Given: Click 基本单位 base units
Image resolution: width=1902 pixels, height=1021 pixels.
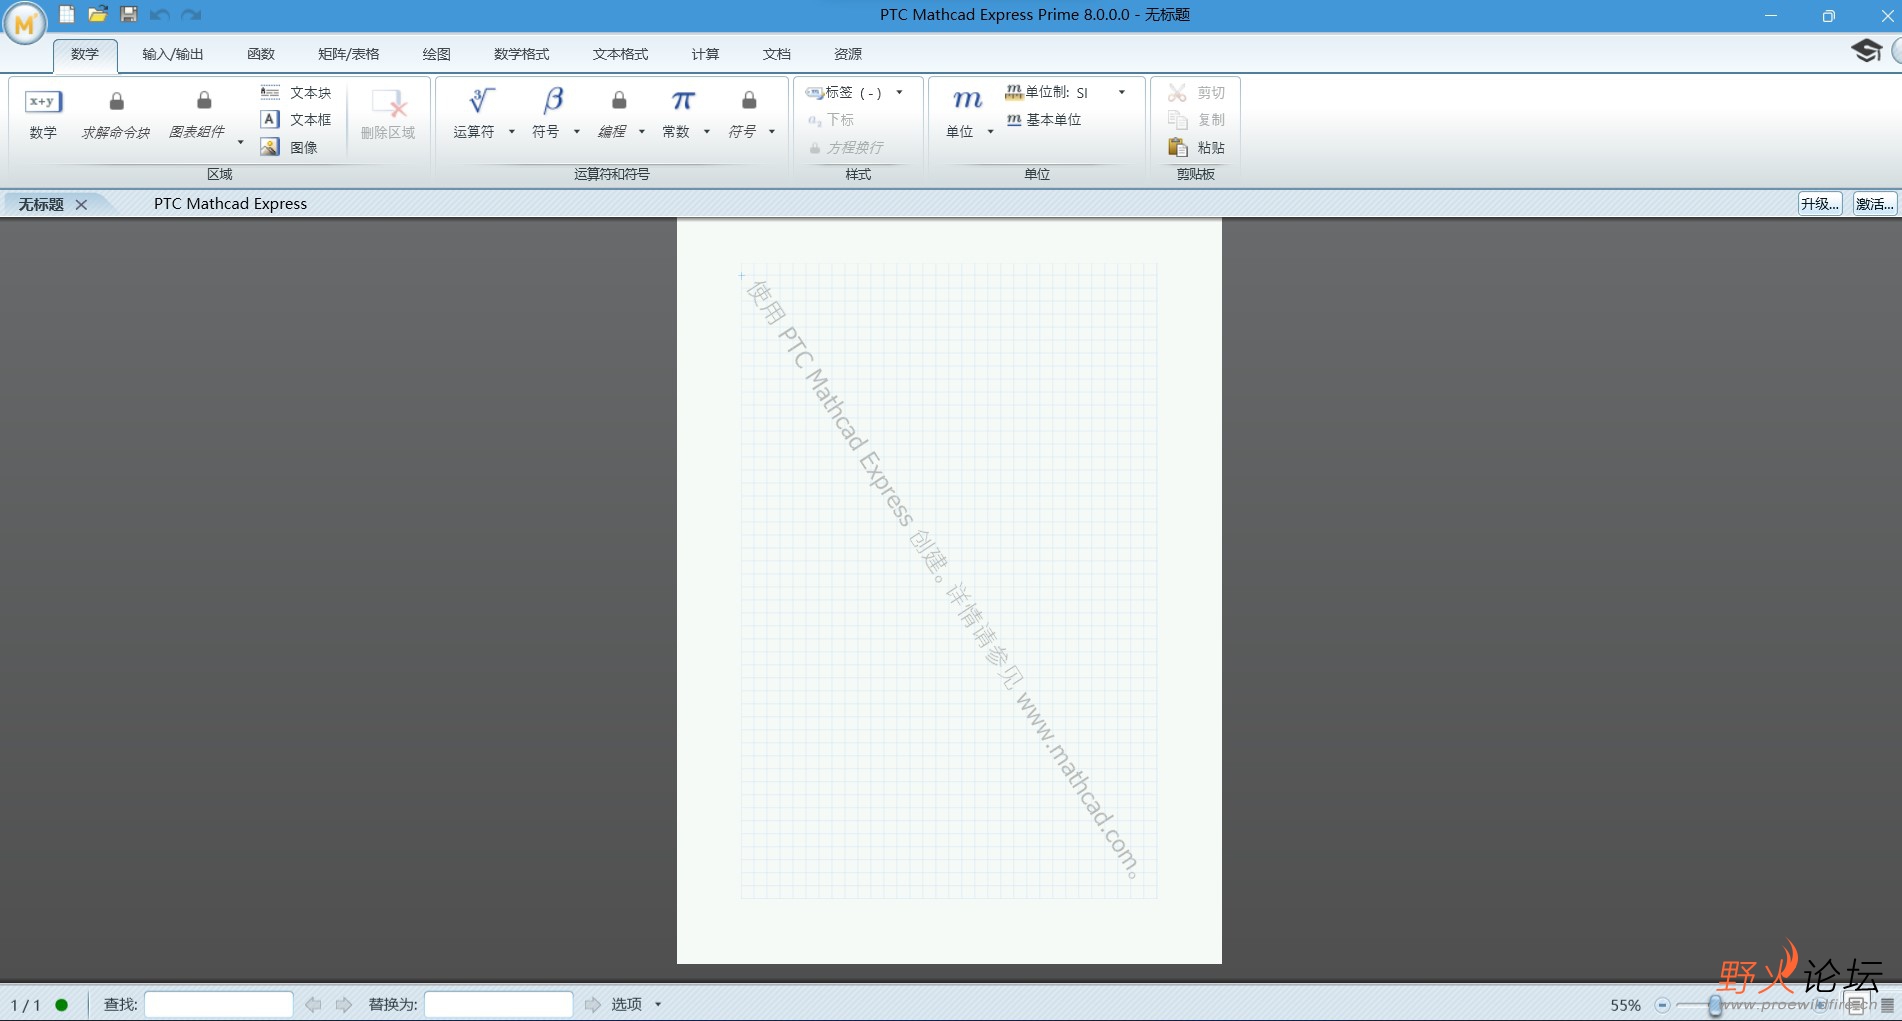Looking at the screenshot, I should (1044, 119).
